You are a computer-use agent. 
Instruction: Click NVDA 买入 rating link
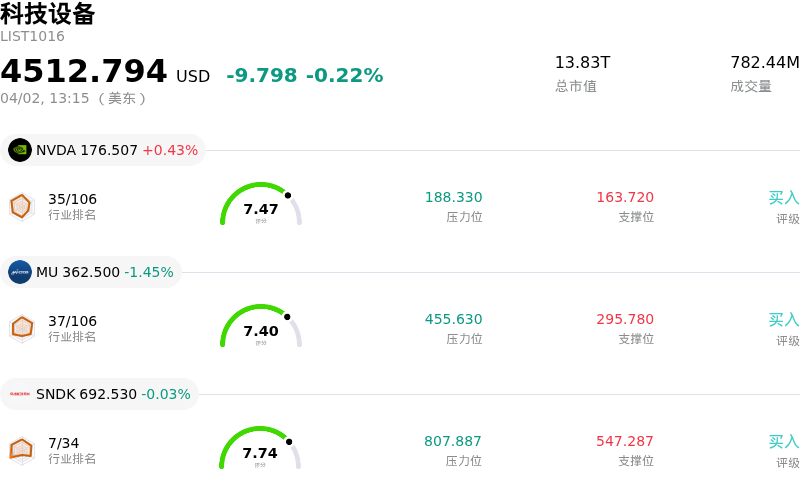tap(783, 198)
